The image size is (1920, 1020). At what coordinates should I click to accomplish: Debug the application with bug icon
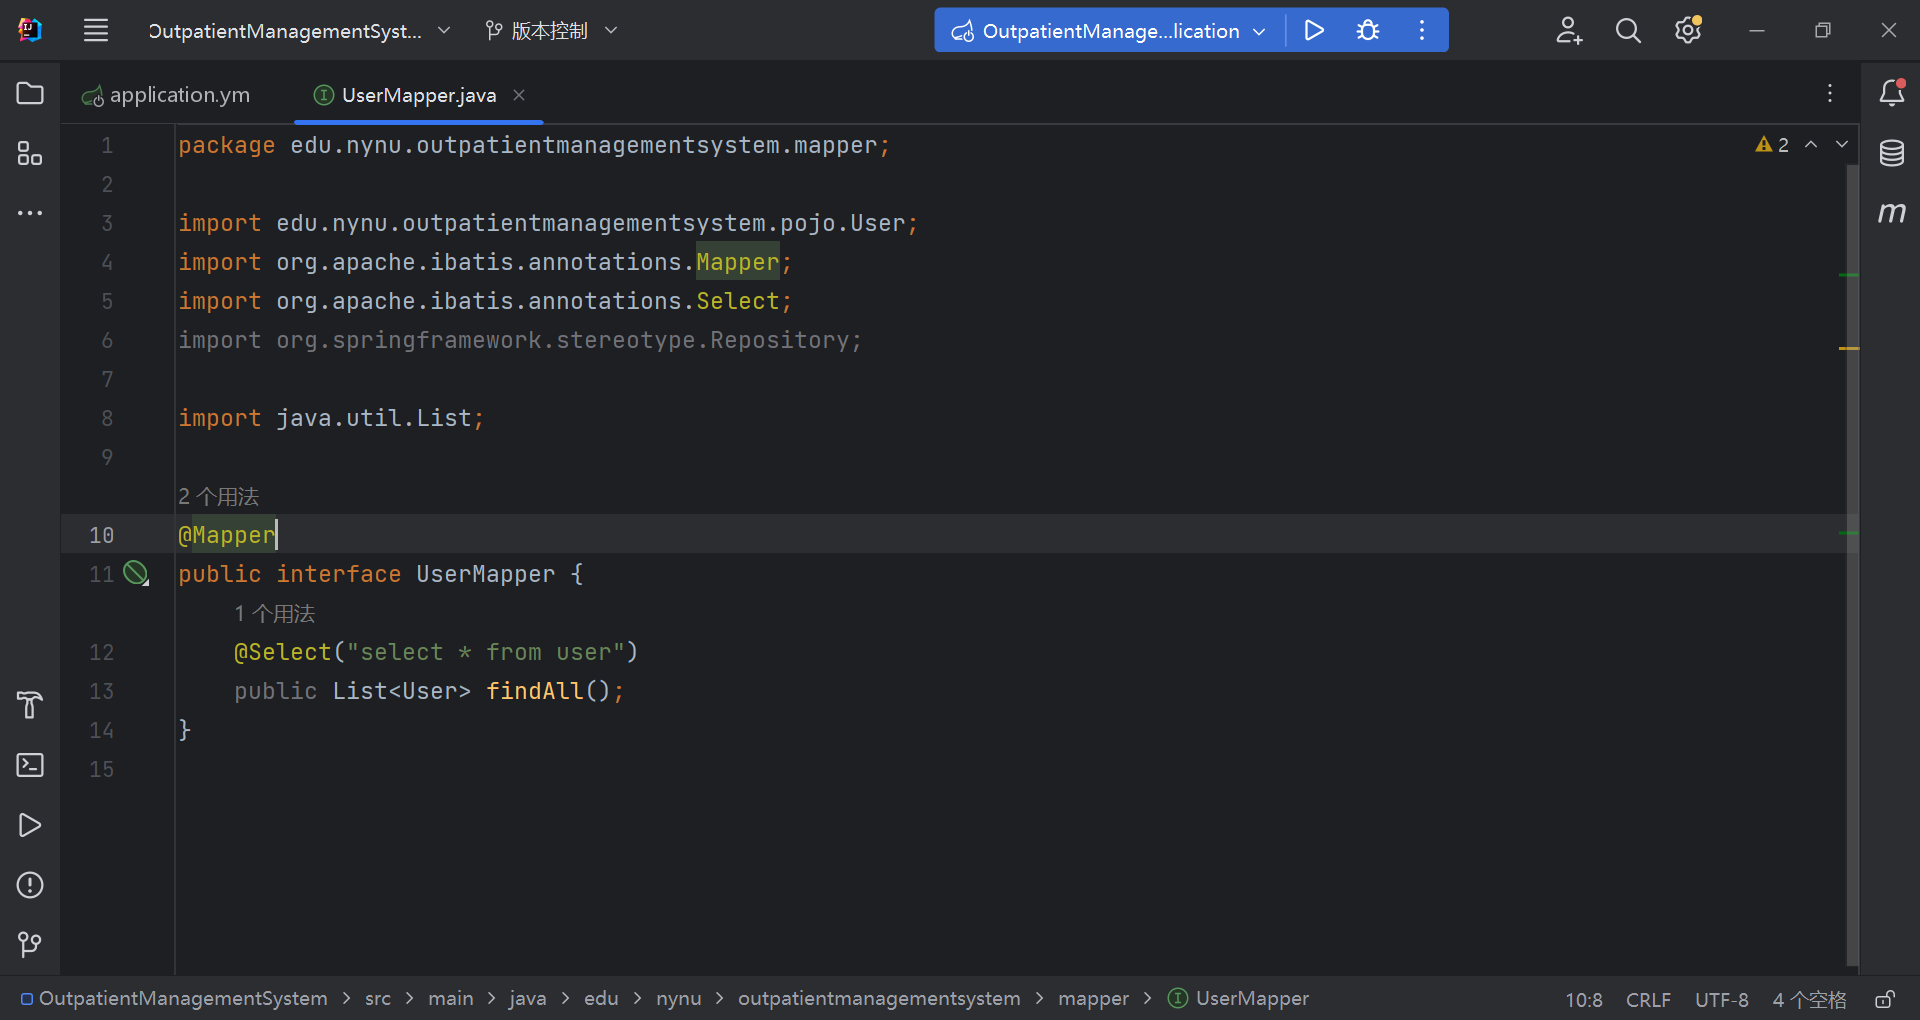tap(1368, 30)
